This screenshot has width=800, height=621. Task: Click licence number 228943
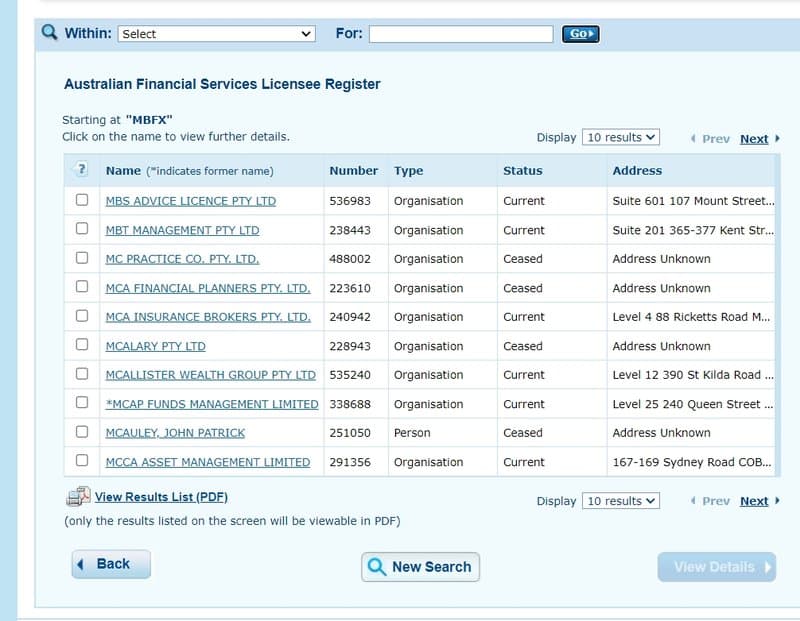(x=349, y=346)
